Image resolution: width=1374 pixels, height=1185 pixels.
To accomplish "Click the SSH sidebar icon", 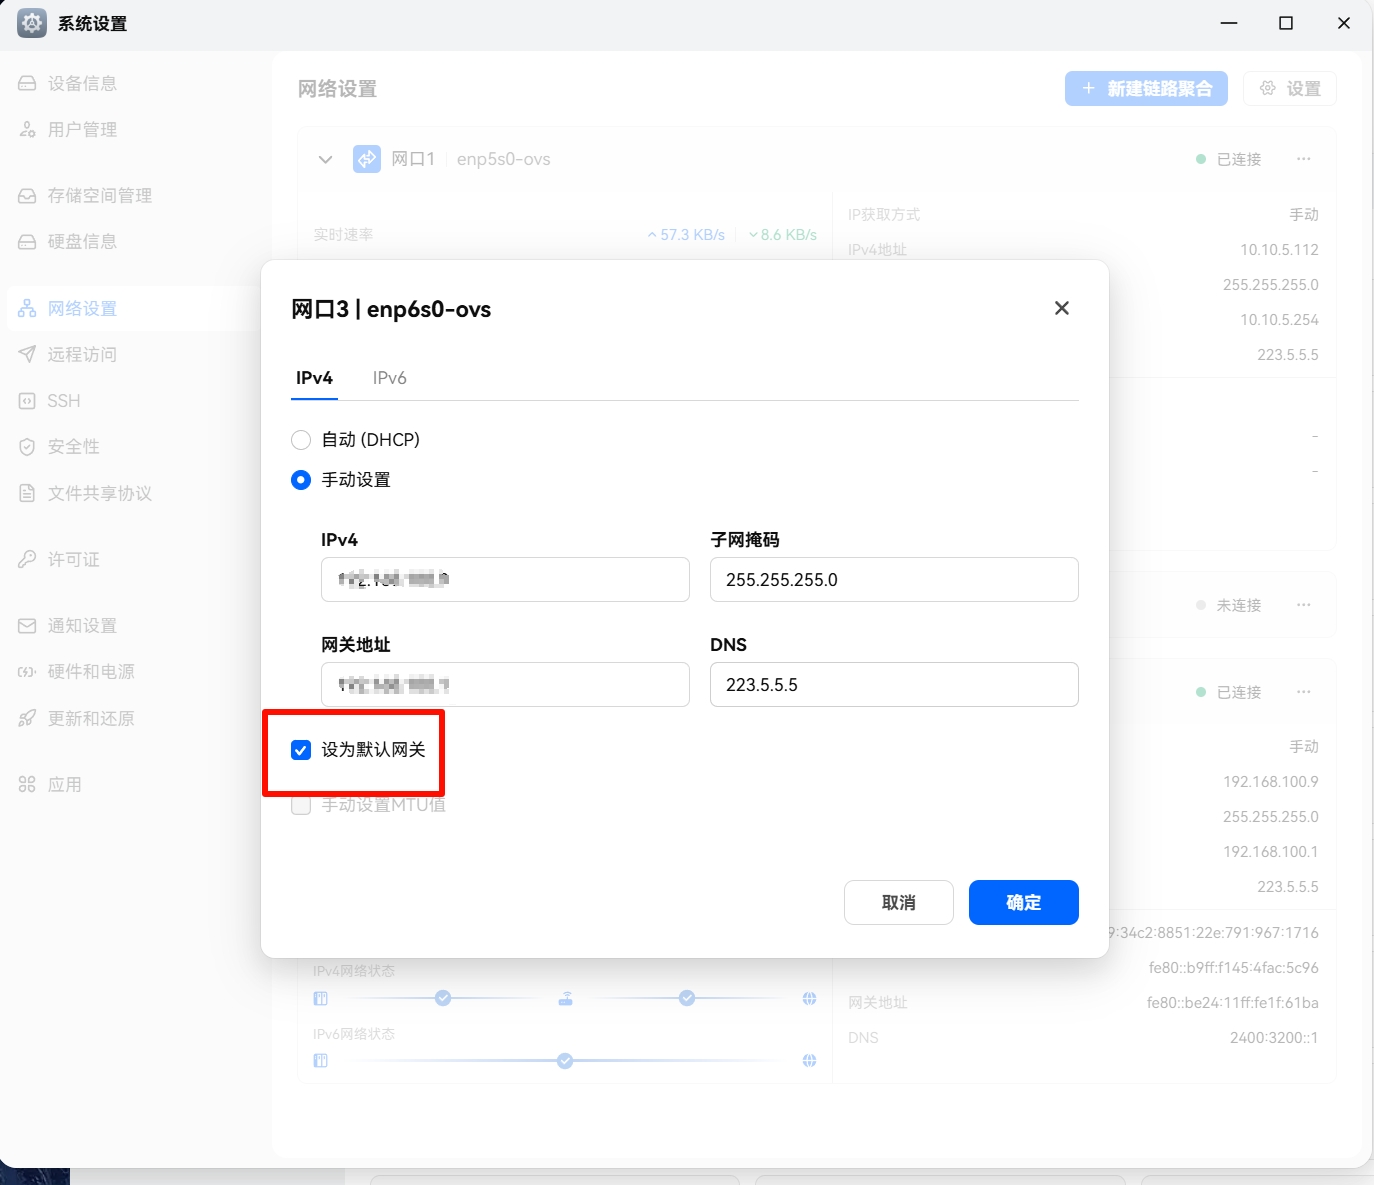I will click(27, 401).
